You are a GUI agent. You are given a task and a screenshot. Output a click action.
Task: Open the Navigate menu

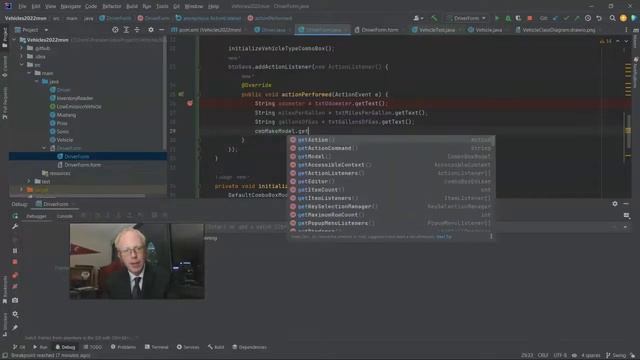pyautogui.click(x=71, y=6)
